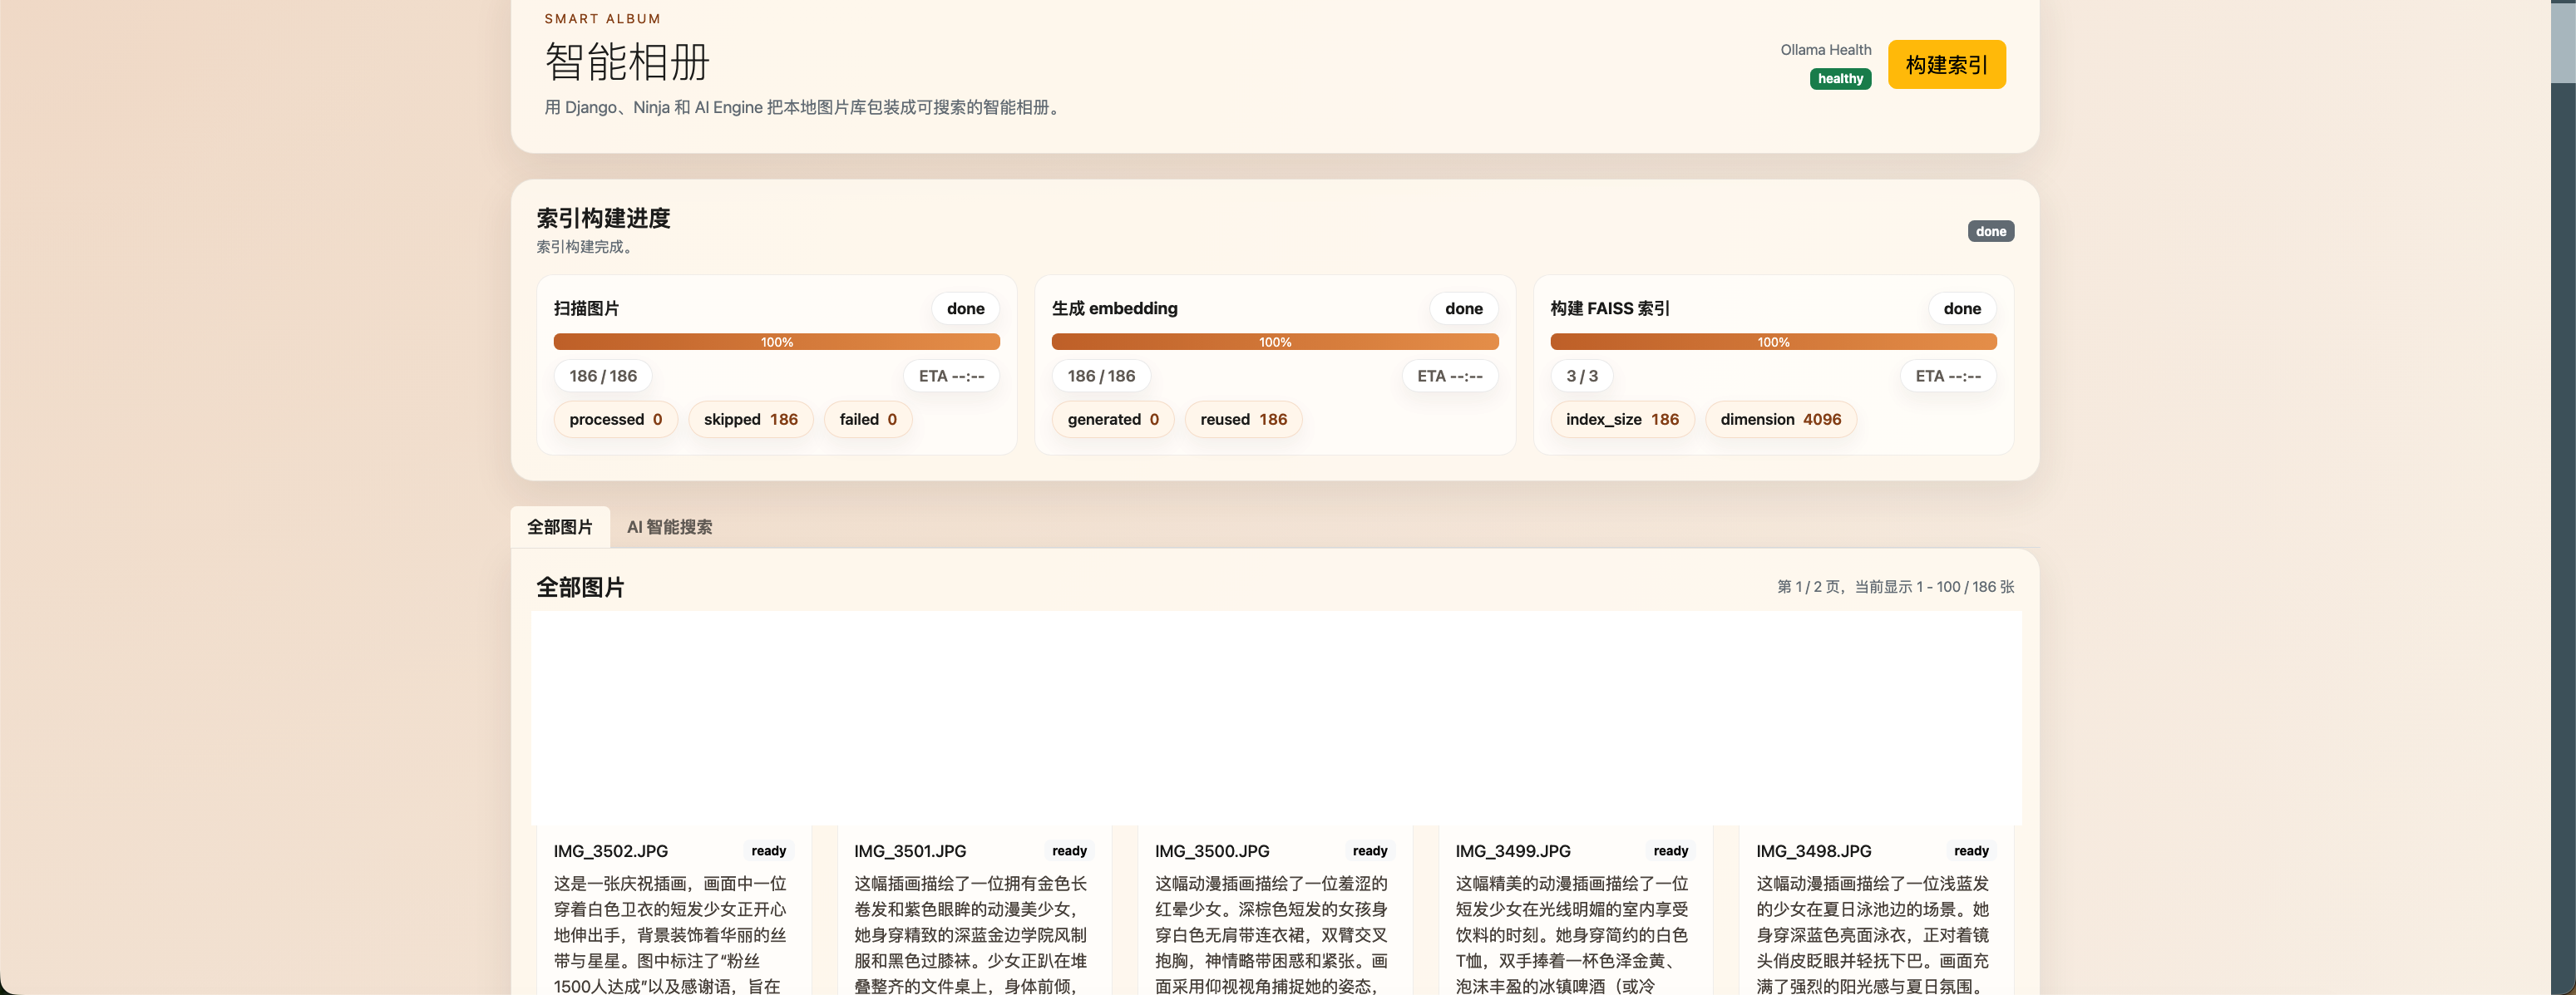
Task: Click the 186 / 186 count under 扫描图片
Action: point(602,377)
